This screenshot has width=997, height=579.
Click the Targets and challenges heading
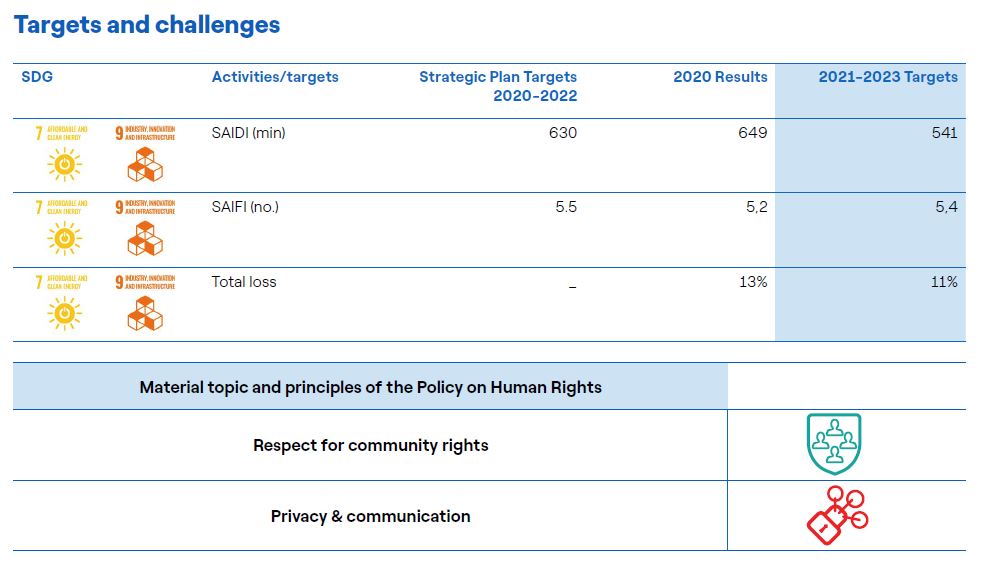pyautogui.click(x=147, y=25)
